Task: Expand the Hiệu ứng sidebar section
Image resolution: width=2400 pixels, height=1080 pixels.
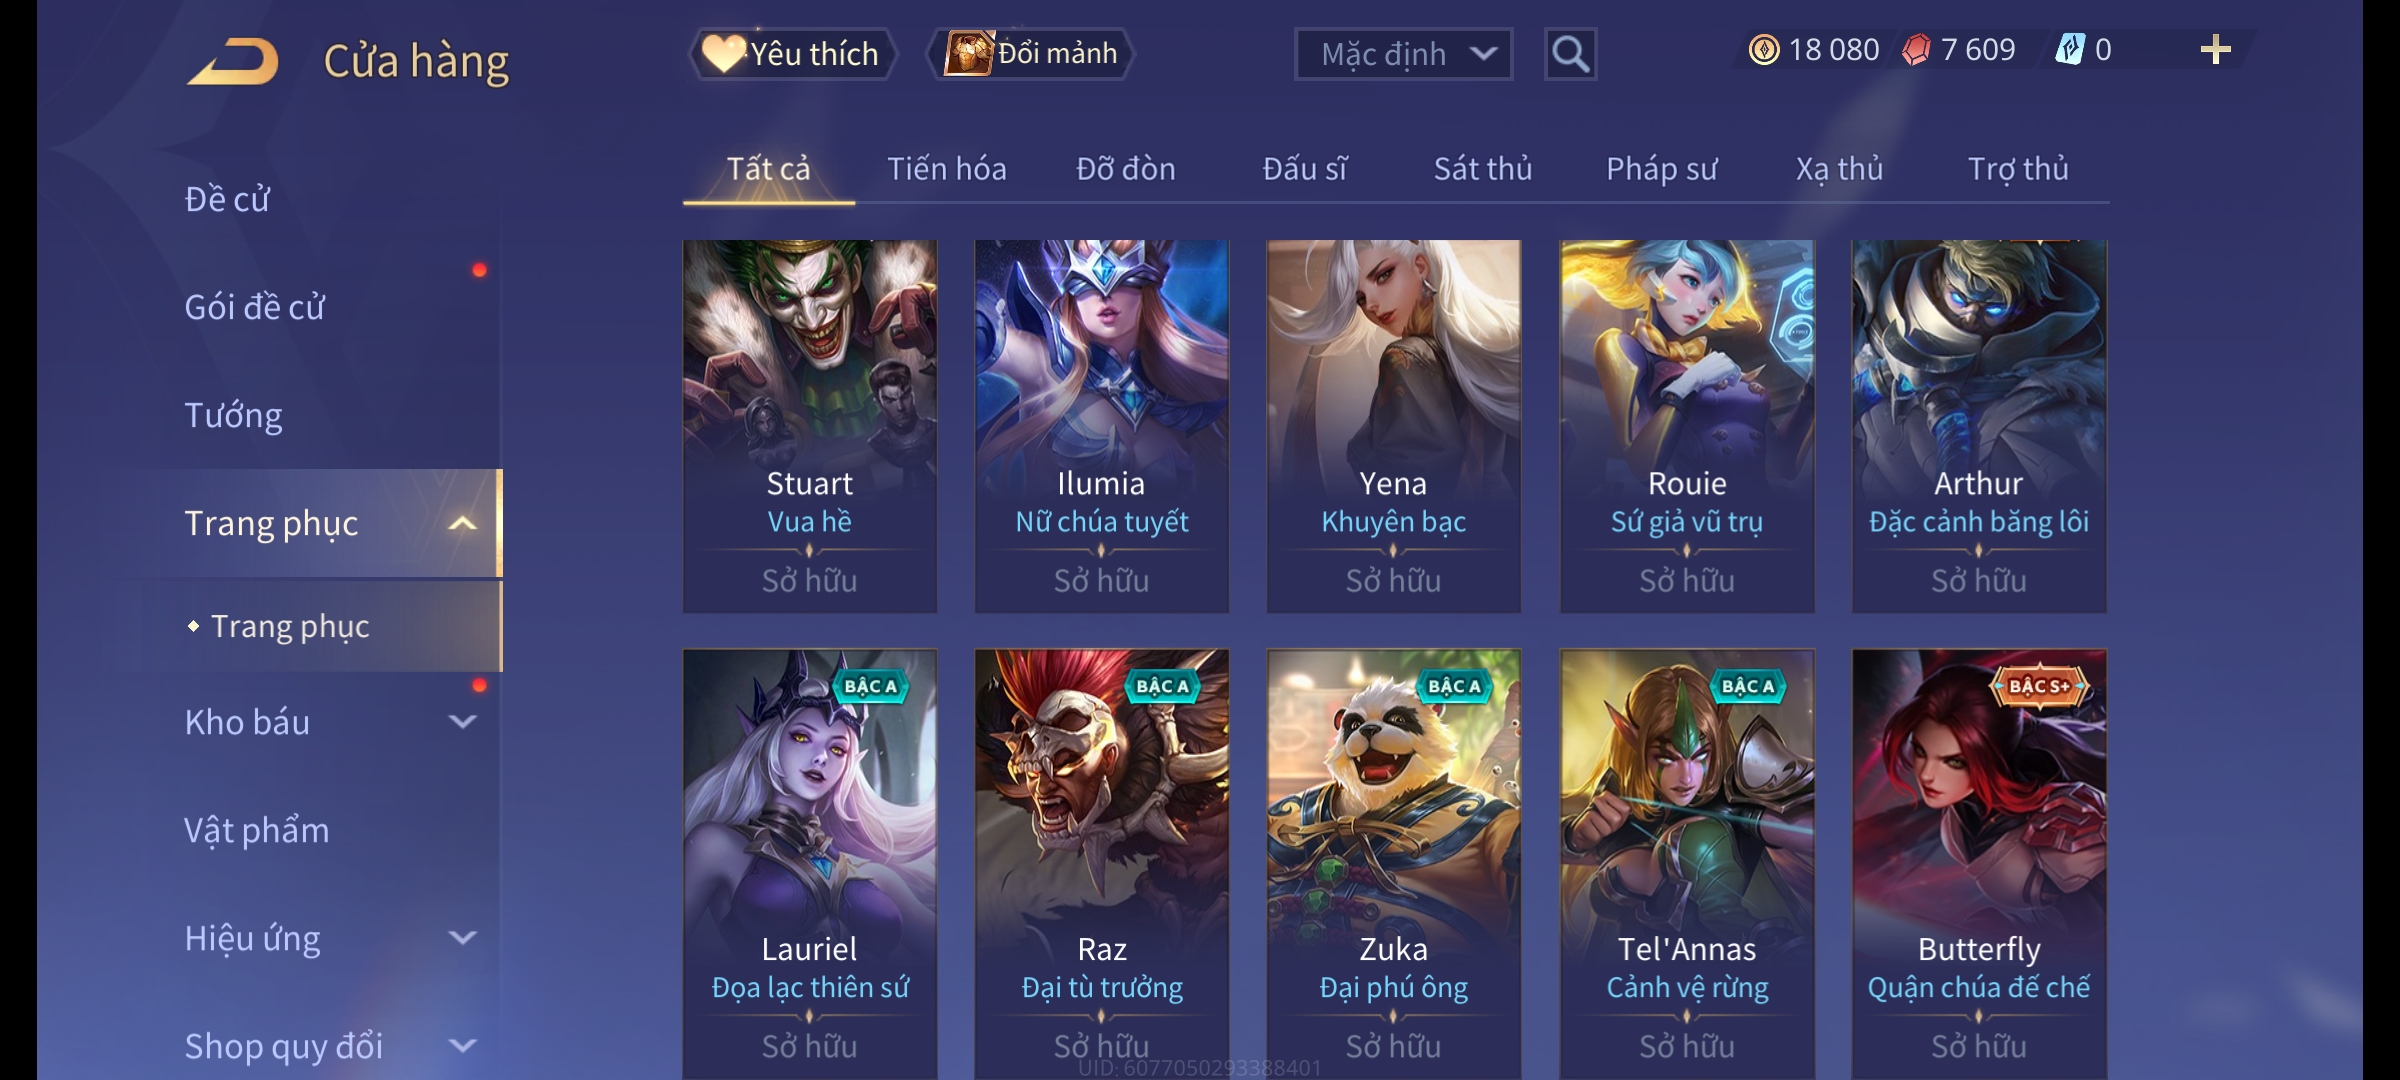Action: point(462,938)
